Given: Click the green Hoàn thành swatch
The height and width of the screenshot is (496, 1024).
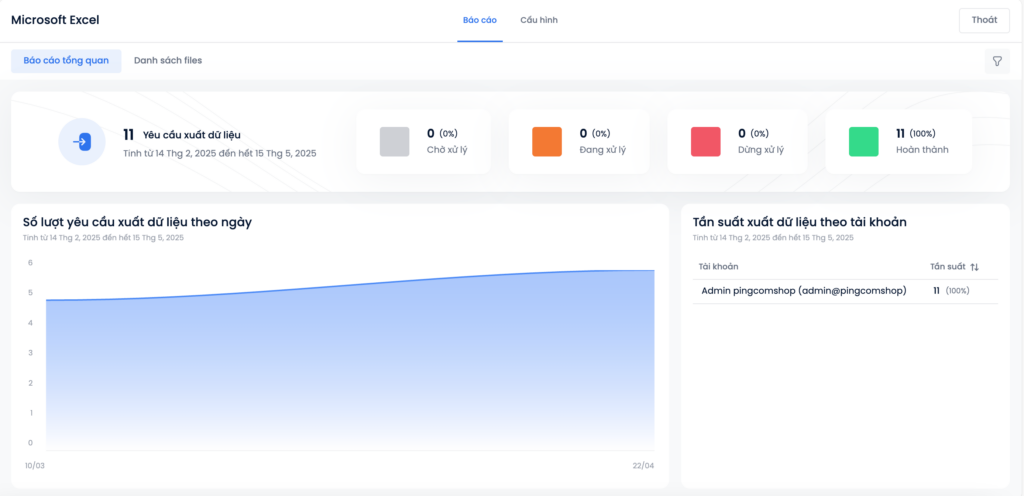Looking at the screenshot, I should tap(863, 142).
